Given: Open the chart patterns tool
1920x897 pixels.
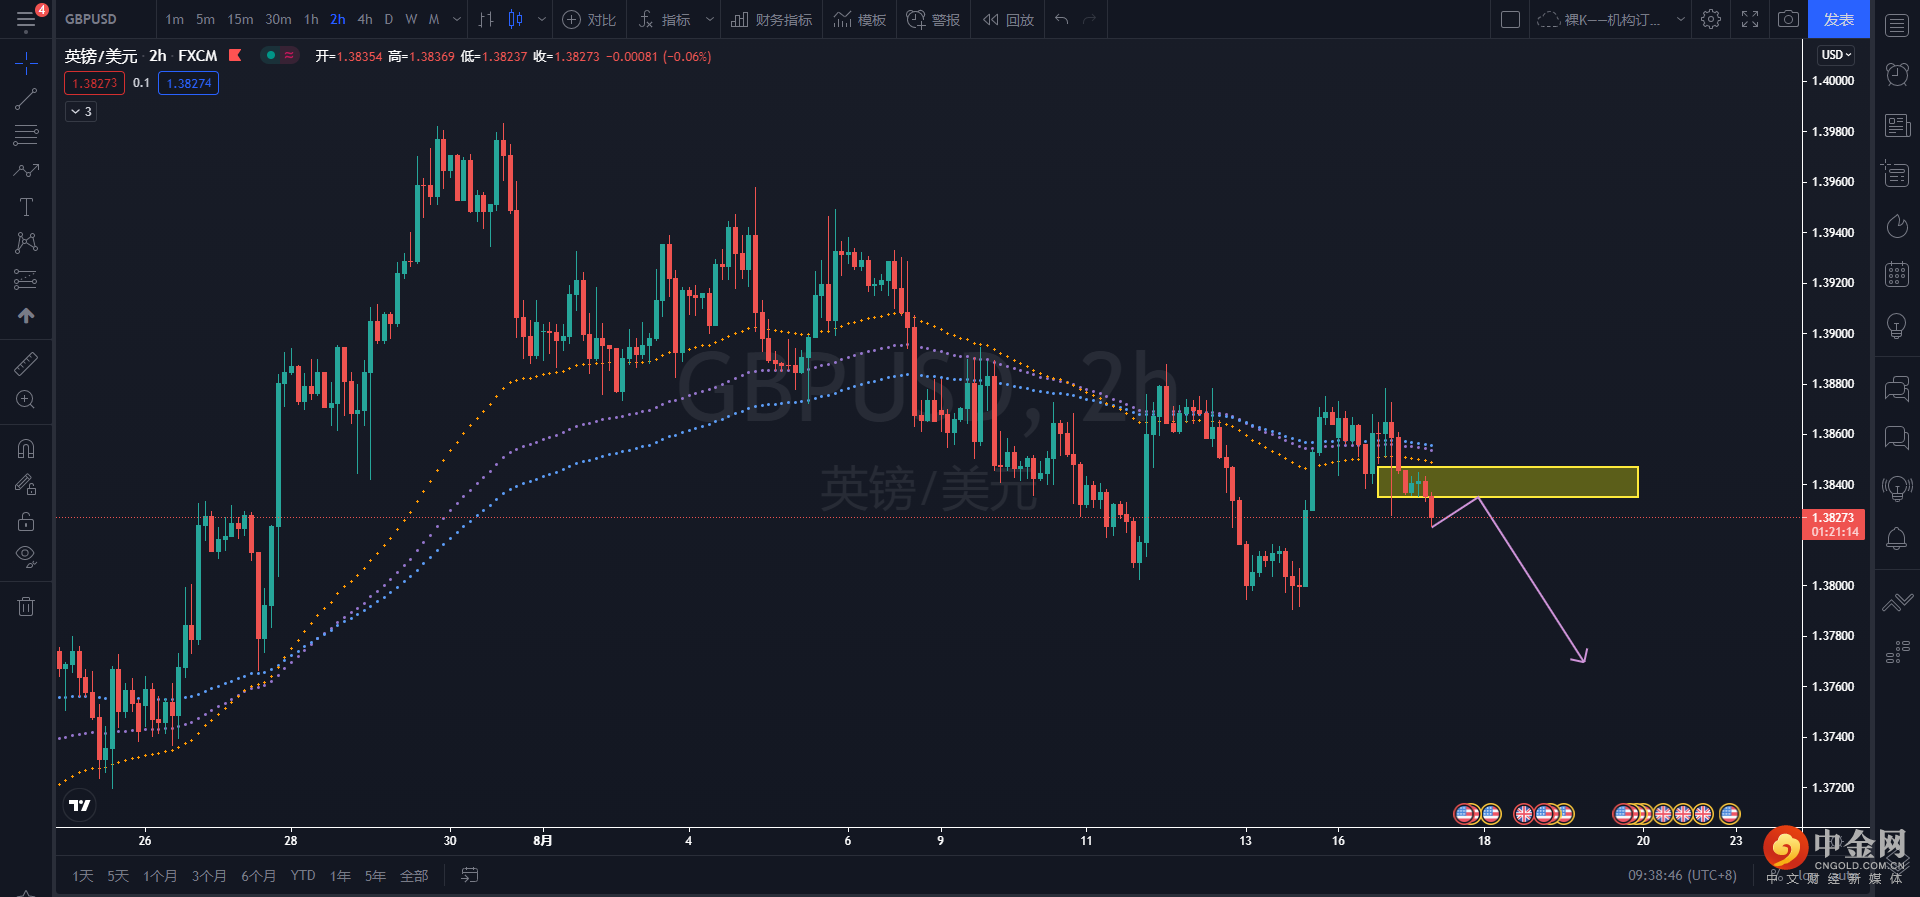Looking at the screenshot, I should pyautogui.click(x=26, y=243).
